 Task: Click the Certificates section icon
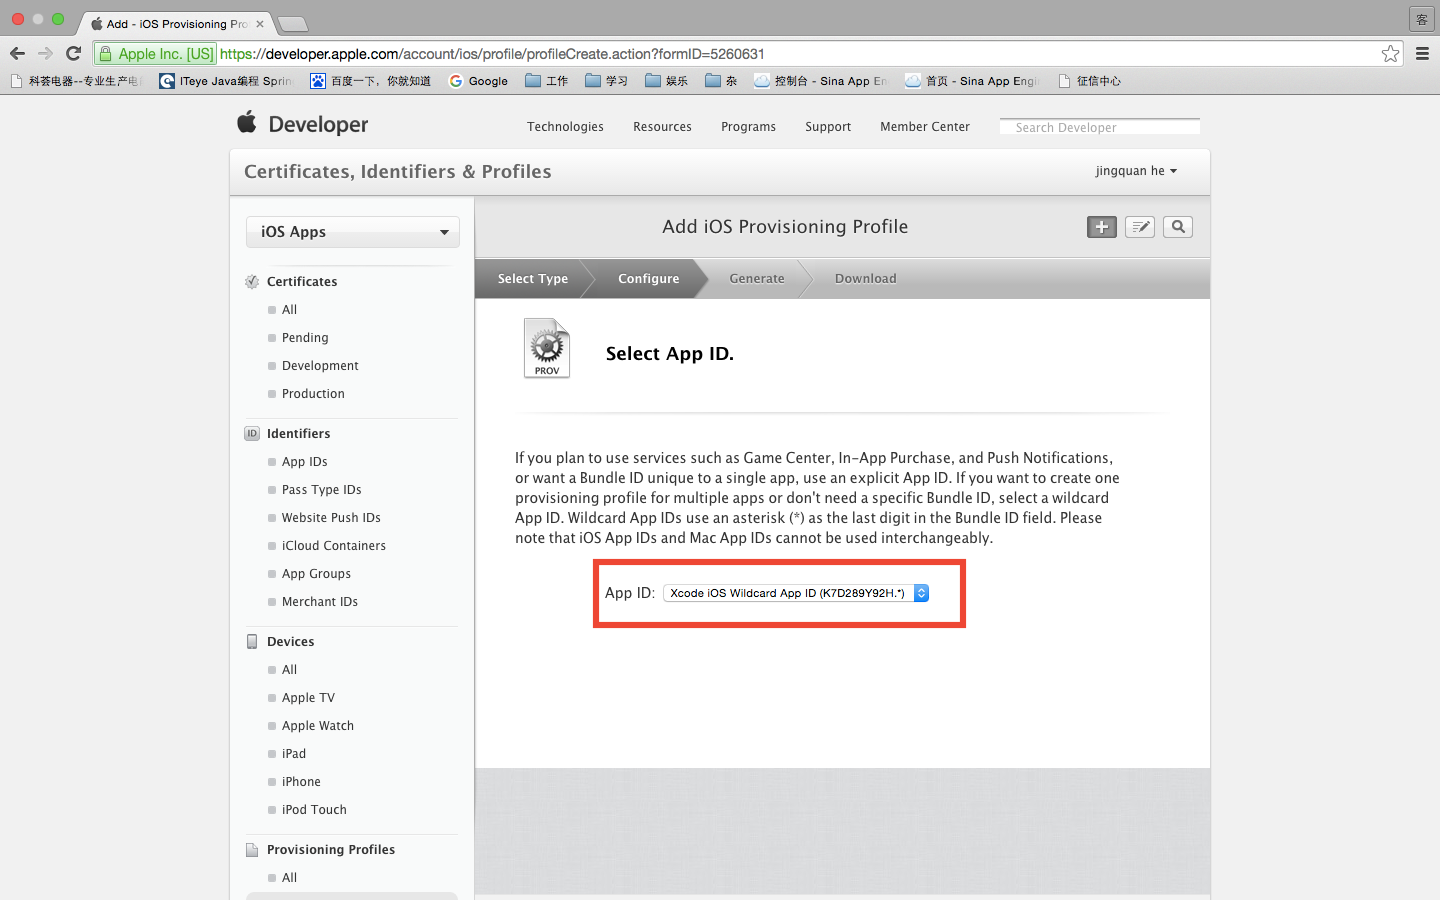[252, 282]
